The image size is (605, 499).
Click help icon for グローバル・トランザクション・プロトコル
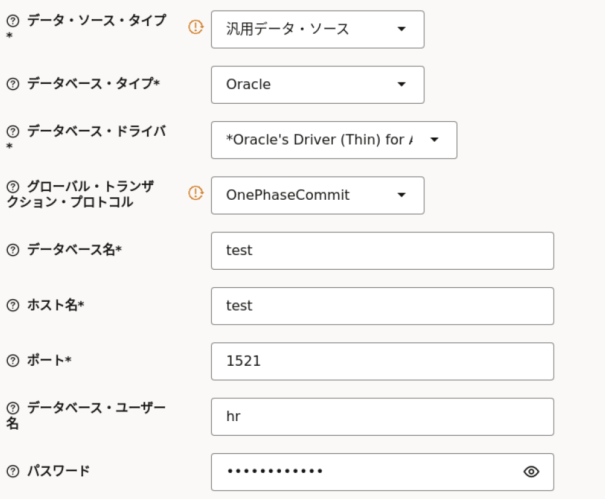pos(13,187)
